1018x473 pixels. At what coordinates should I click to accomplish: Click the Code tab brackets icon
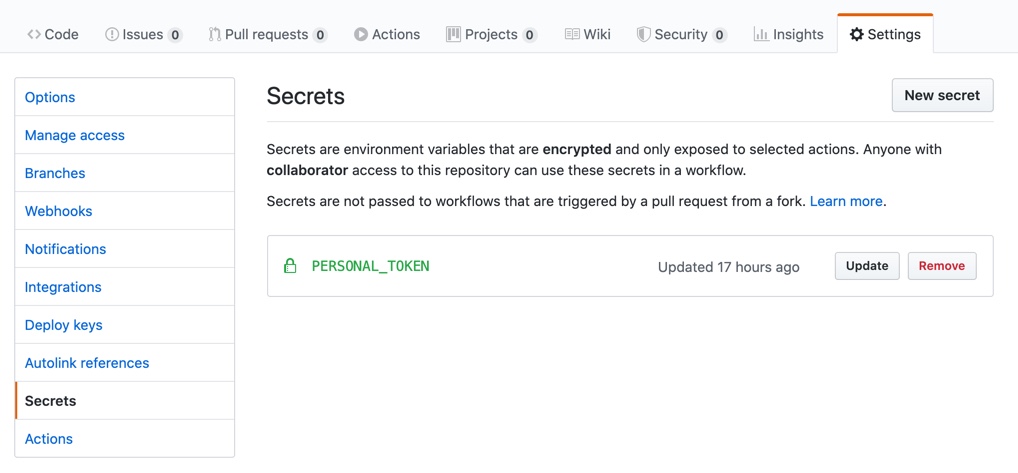pos(34,34)
